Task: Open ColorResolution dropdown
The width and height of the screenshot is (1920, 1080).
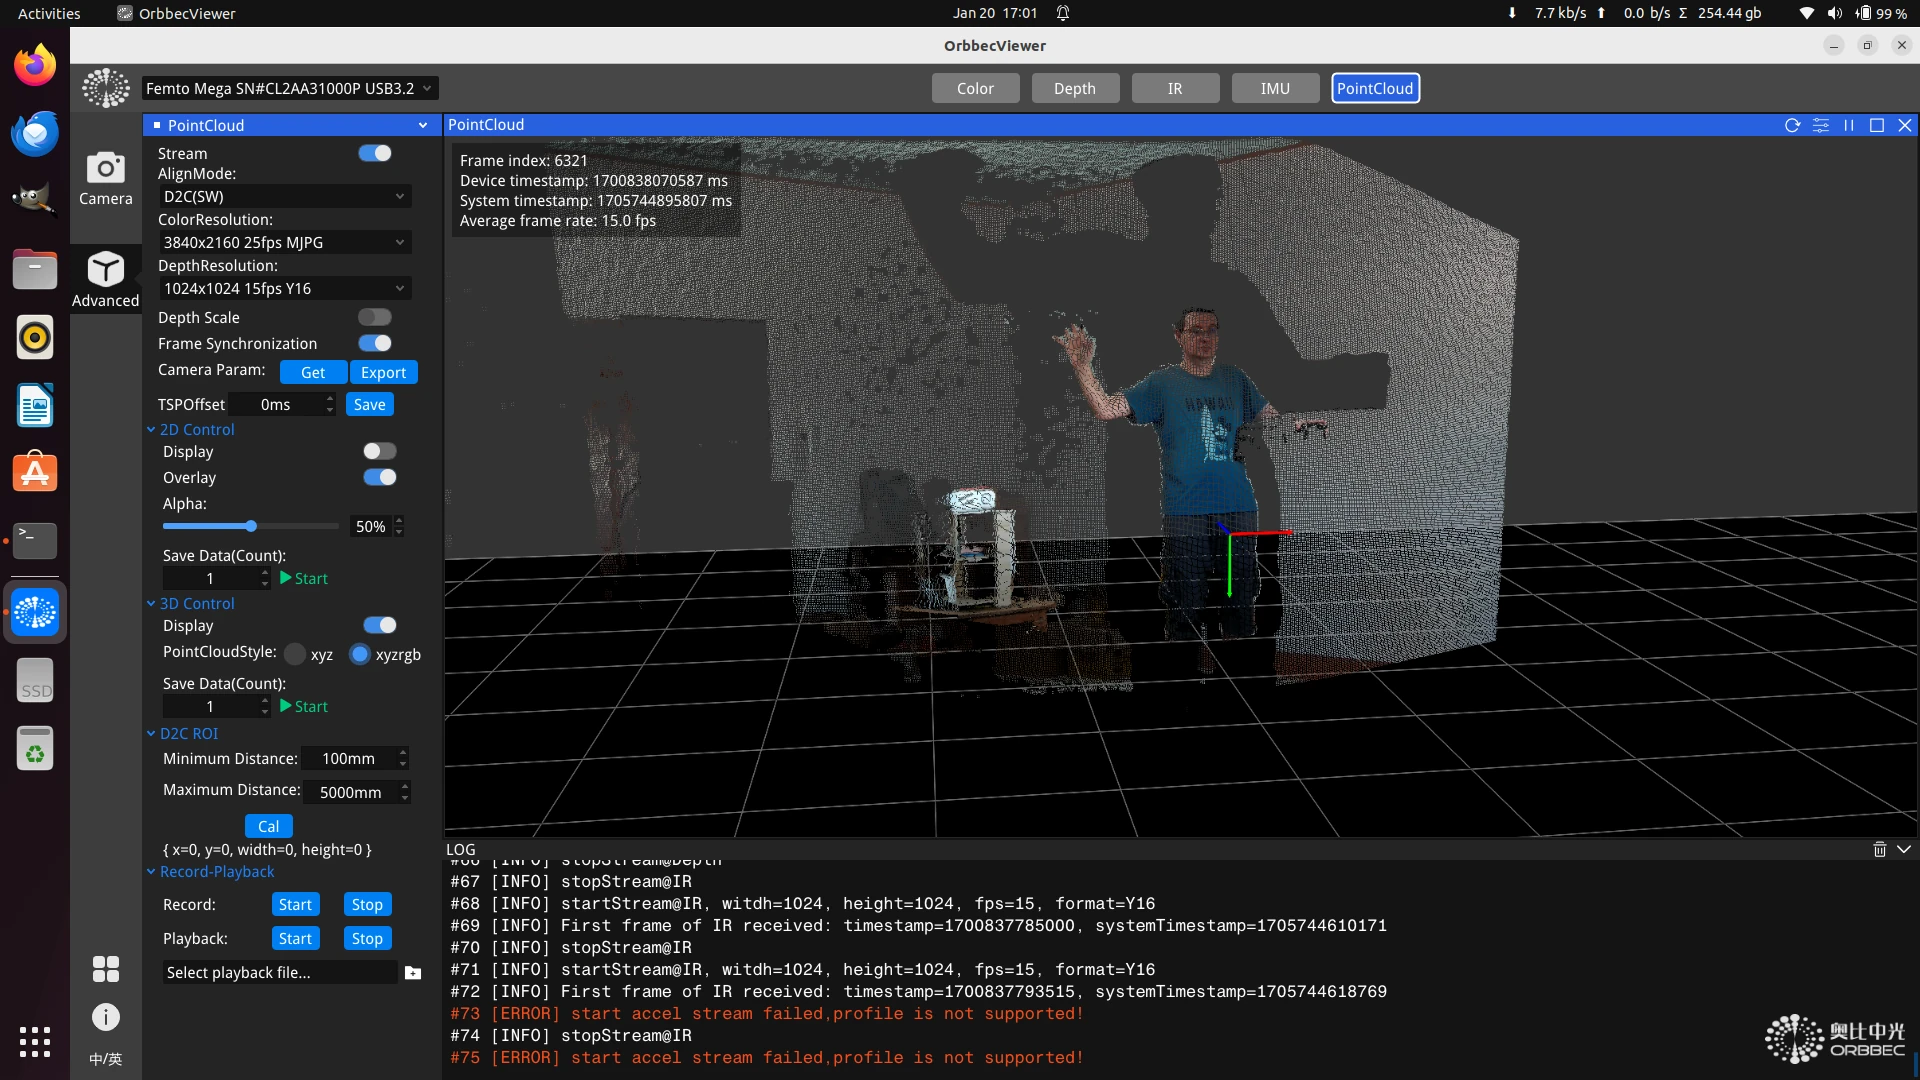Action: pyautogui.click(x=285, y=242)
